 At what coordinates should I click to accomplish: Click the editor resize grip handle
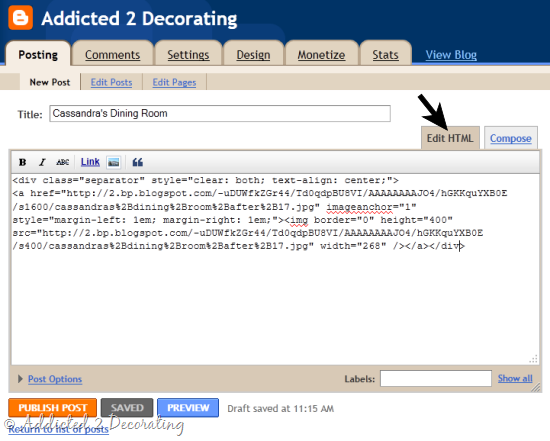533,359
